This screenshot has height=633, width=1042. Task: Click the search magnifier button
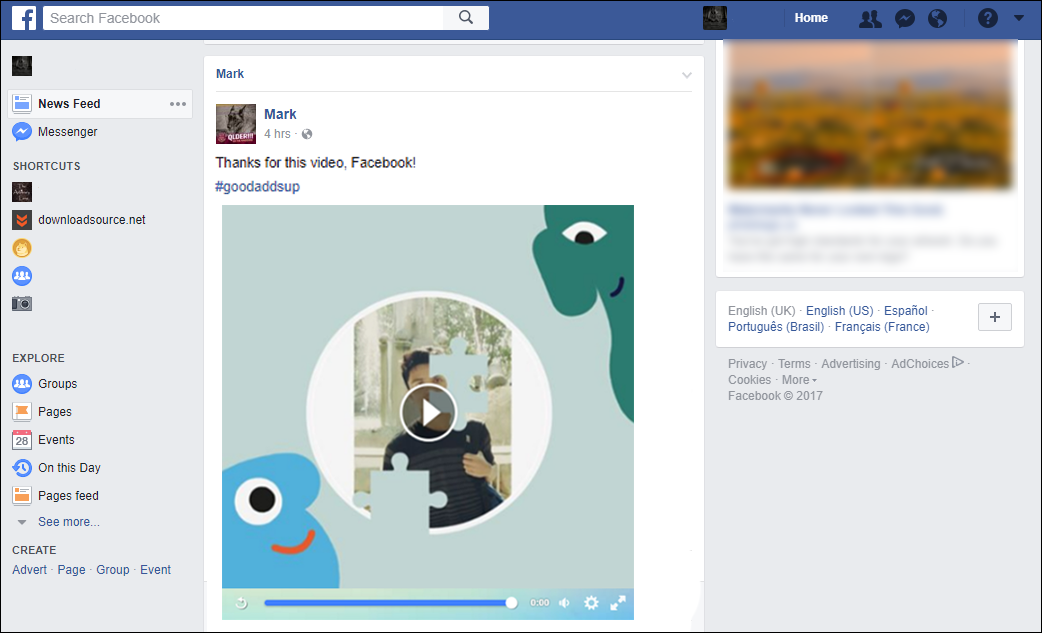466,18
